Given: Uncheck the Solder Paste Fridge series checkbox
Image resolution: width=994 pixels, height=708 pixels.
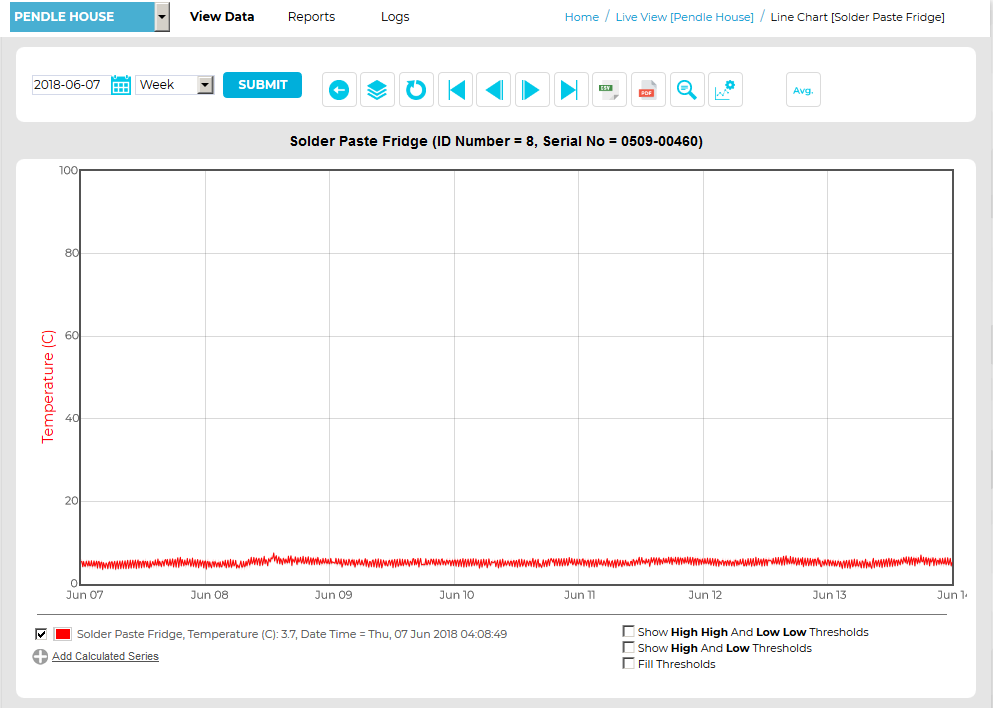Looking at the screenshot, I should pyautogui.click(x=41, y=634).
